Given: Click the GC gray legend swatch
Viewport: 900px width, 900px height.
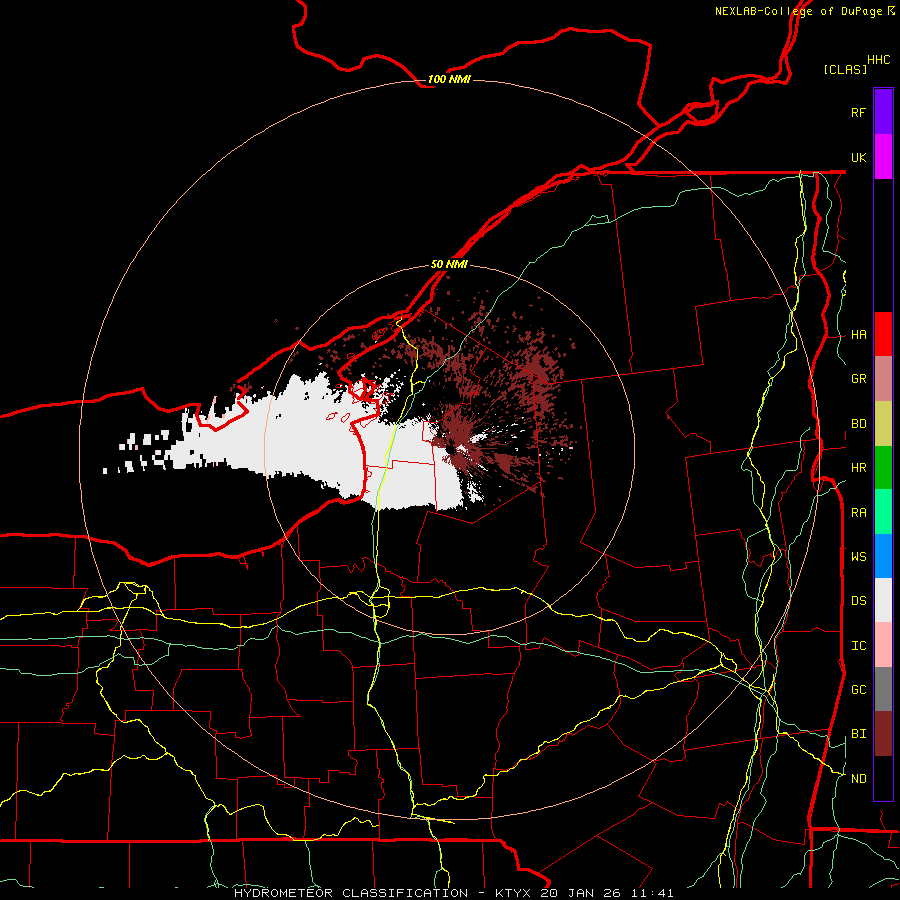Looking at the screenshot, I should [883, 689].
